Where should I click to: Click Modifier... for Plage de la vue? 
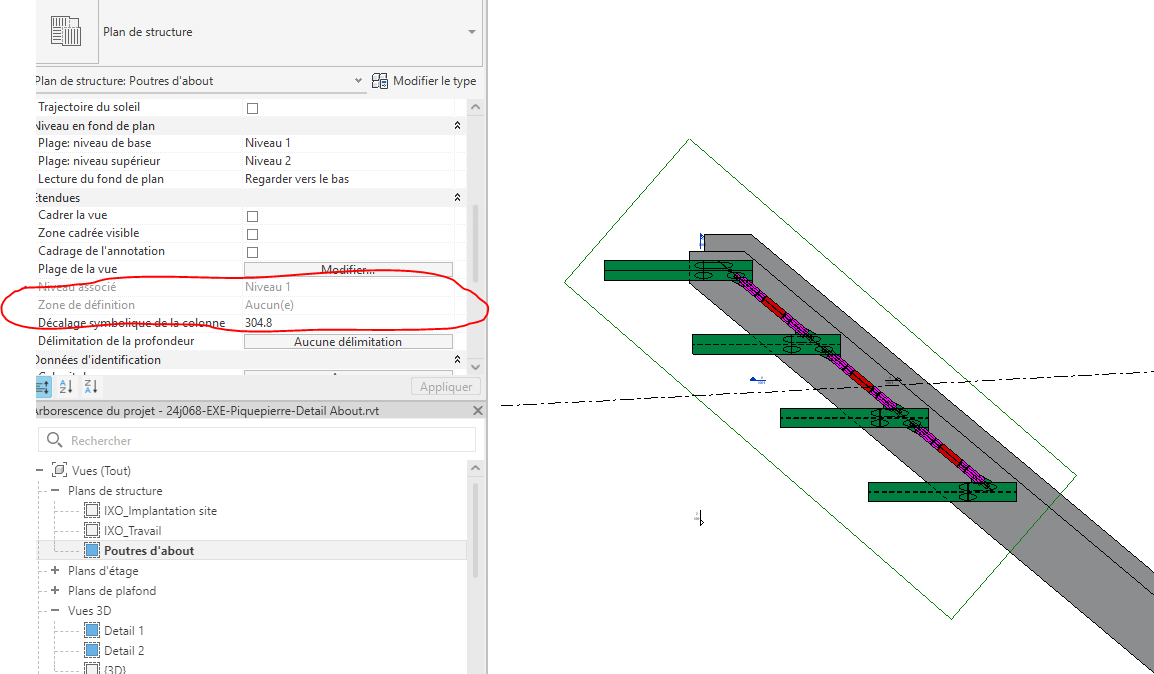[347, 268]
